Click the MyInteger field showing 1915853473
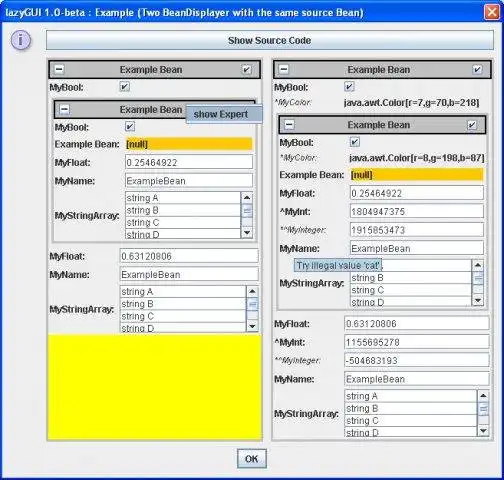This screenshot has height=480, width=504. [417, 230]
